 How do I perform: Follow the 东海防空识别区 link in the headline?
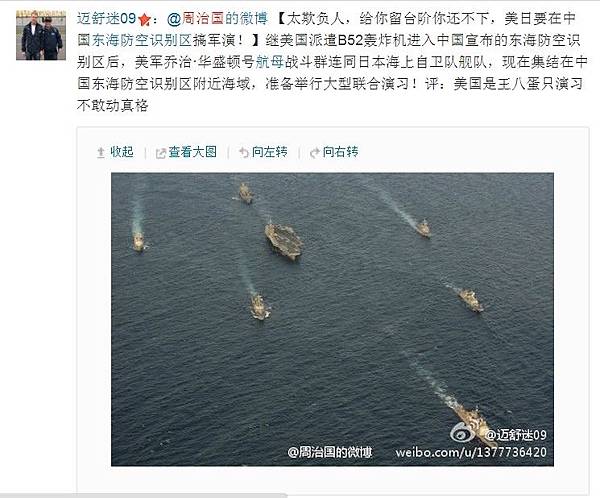[x=141, y=40]
